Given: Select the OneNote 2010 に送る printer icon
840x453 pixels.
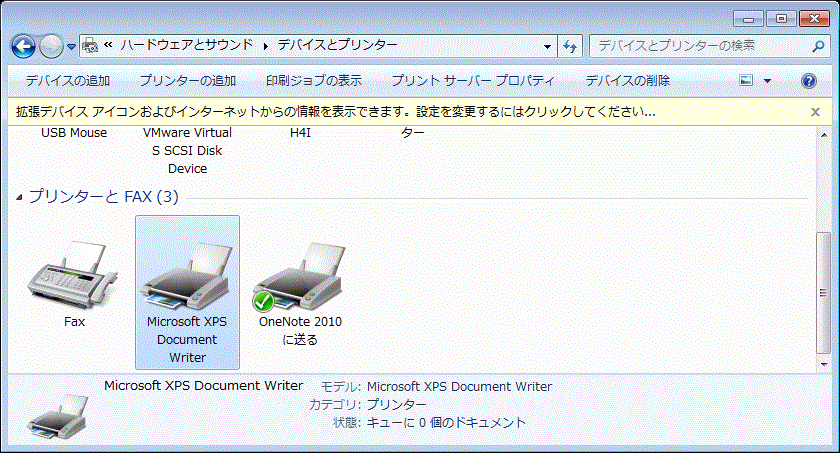Looking at the screenshot, I should click(x=300, y=276).
